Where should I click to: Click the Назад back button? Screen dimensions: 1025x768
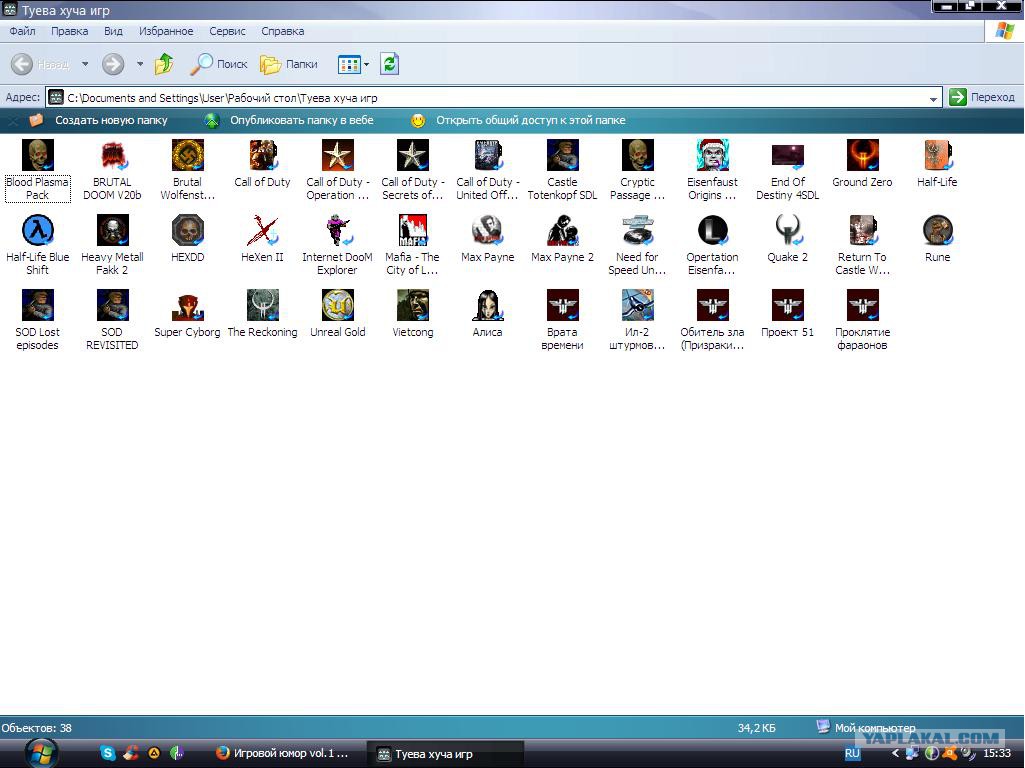pyautogui.click(x=41, y=64)
